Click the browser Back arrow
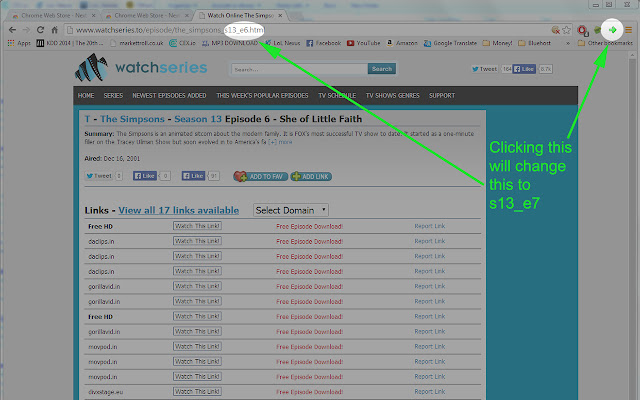The width and height of the screenshot is (640, 400). [12, 30]
